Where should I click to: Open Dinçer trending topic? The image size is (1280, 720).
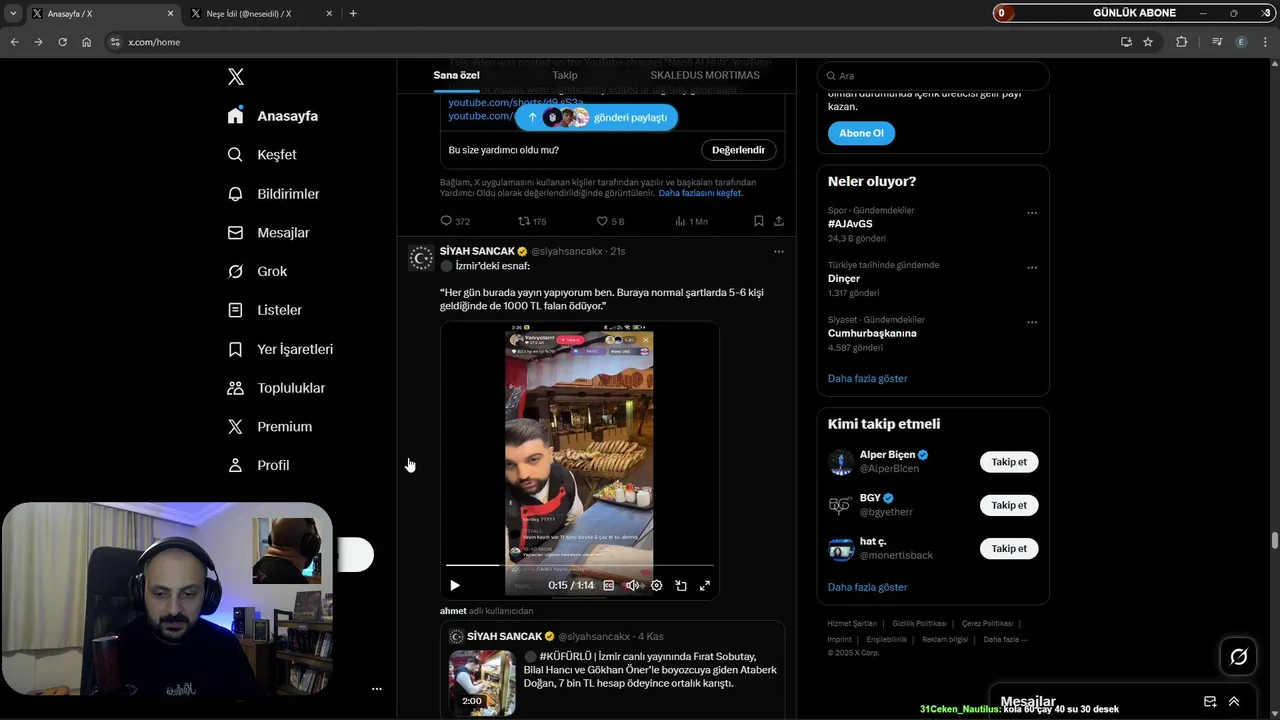coord(844,279)
